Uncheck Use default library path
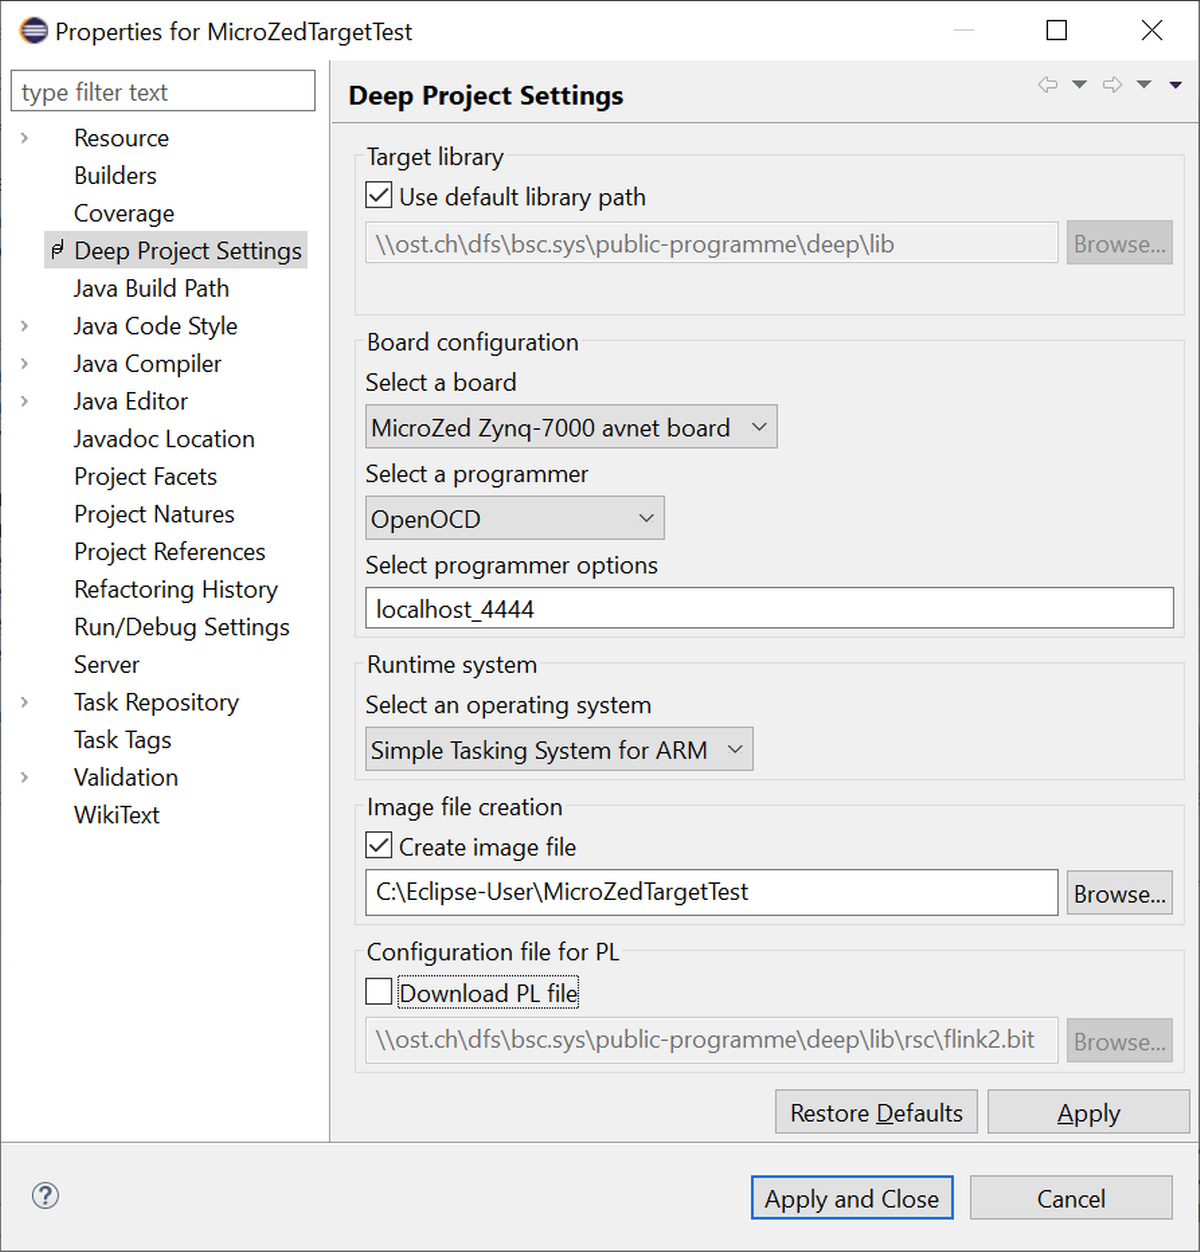 [379, 195]
